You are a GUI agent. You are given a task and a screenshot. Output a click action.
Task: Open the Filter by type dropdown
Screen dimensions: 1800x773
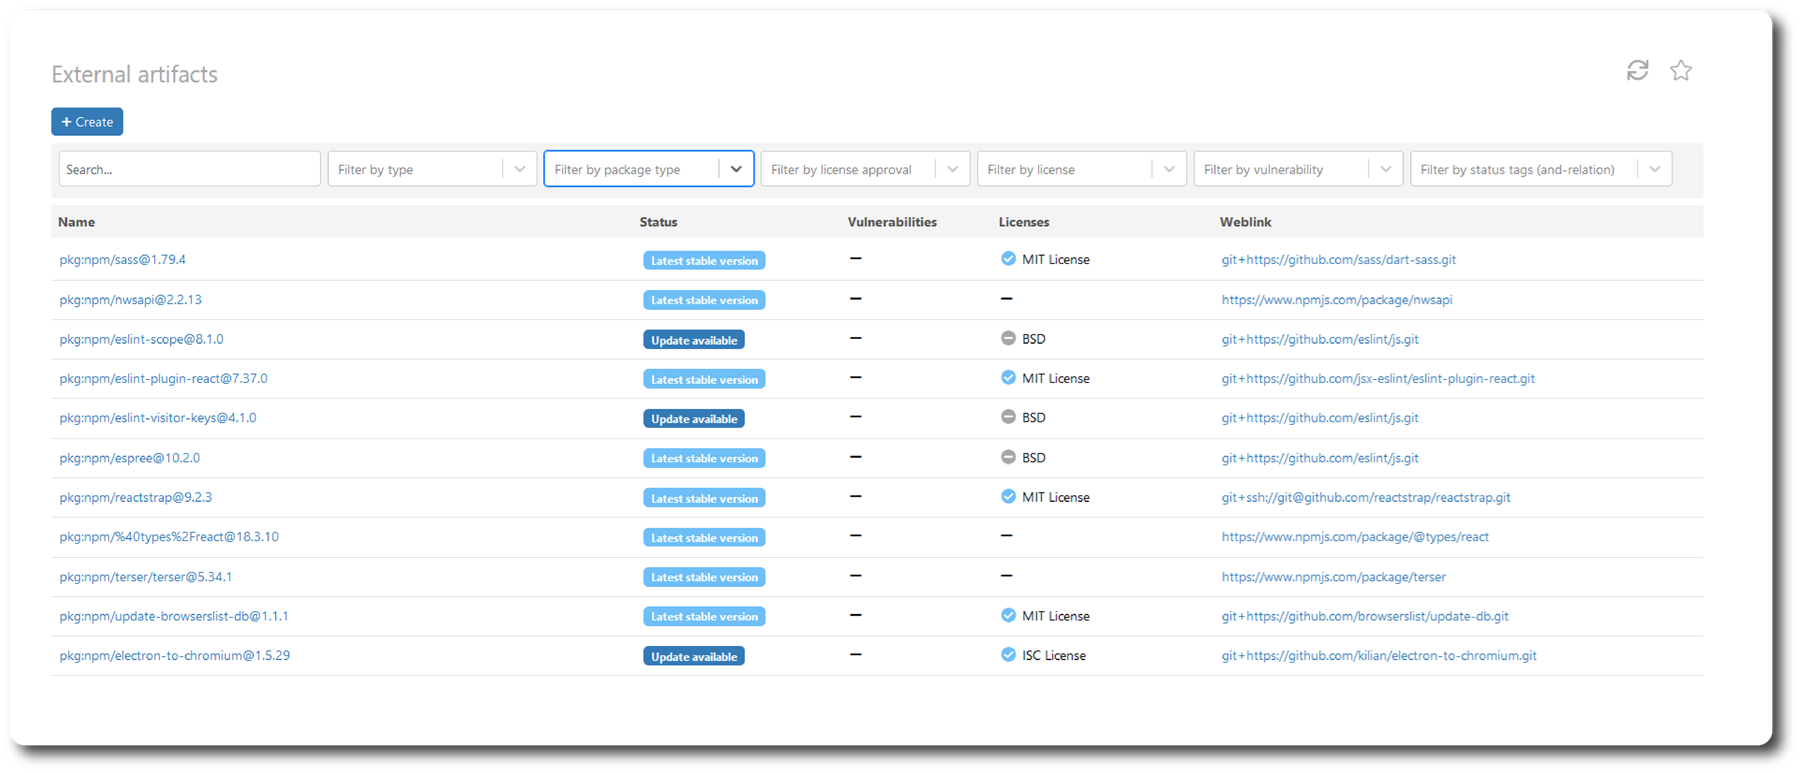(x=432, y=169)
